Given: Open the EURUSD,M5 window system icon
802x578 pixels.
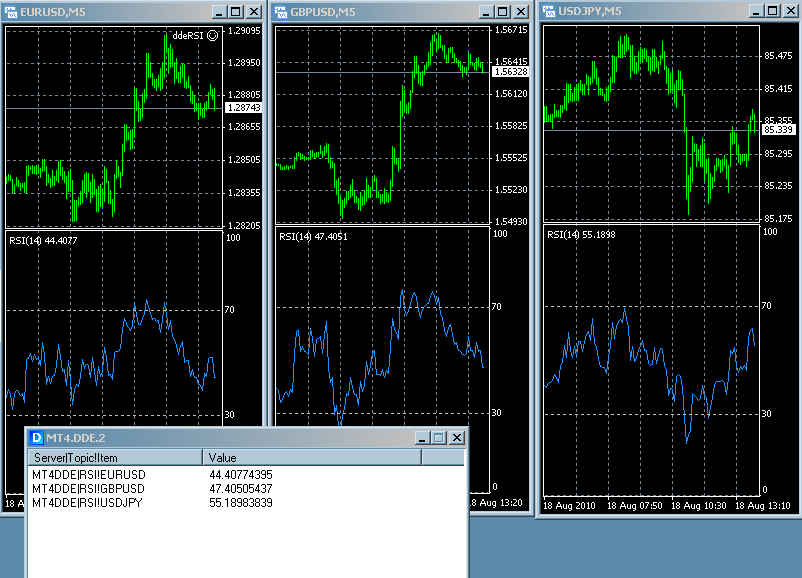Looking at the screenshot, I should pos(11,11).
